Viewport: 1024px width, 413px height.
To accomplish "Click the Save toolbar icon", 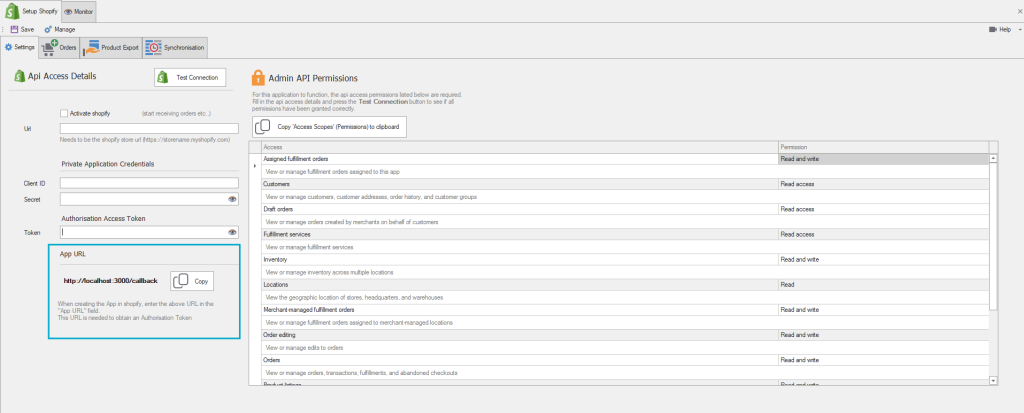I will pos(14,29).
